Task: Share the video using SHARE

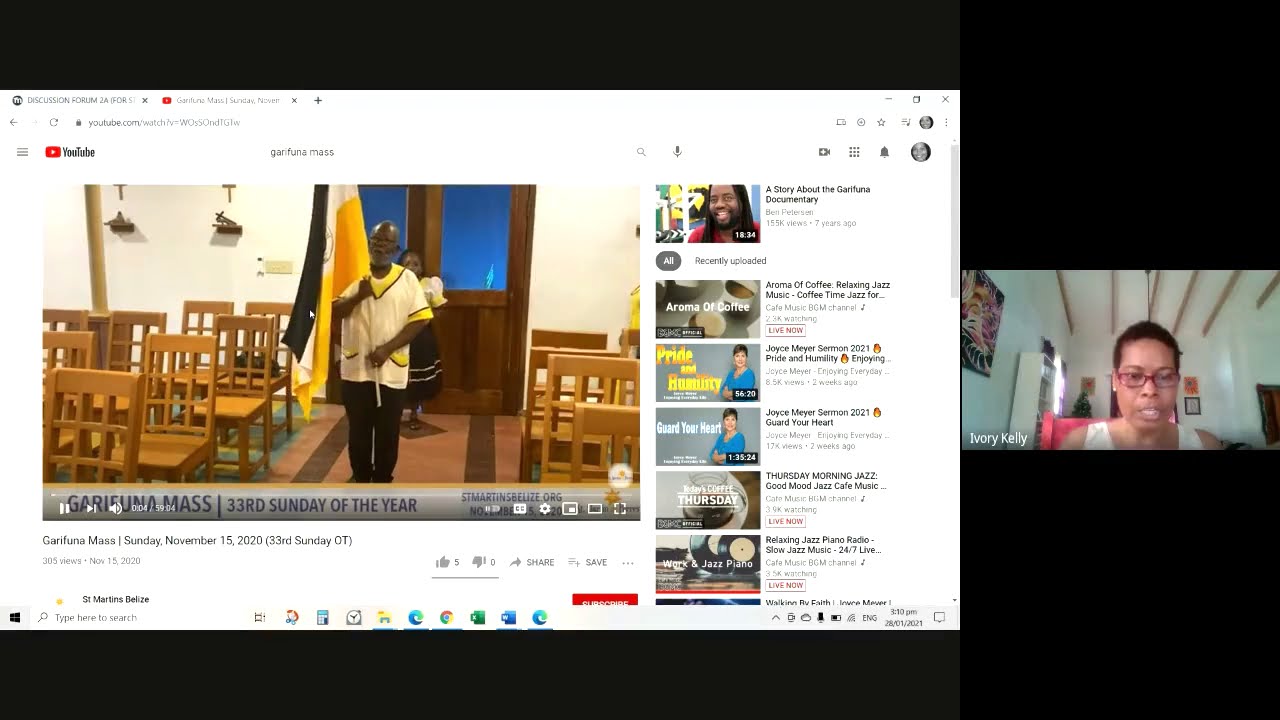Action: (532, 562)
